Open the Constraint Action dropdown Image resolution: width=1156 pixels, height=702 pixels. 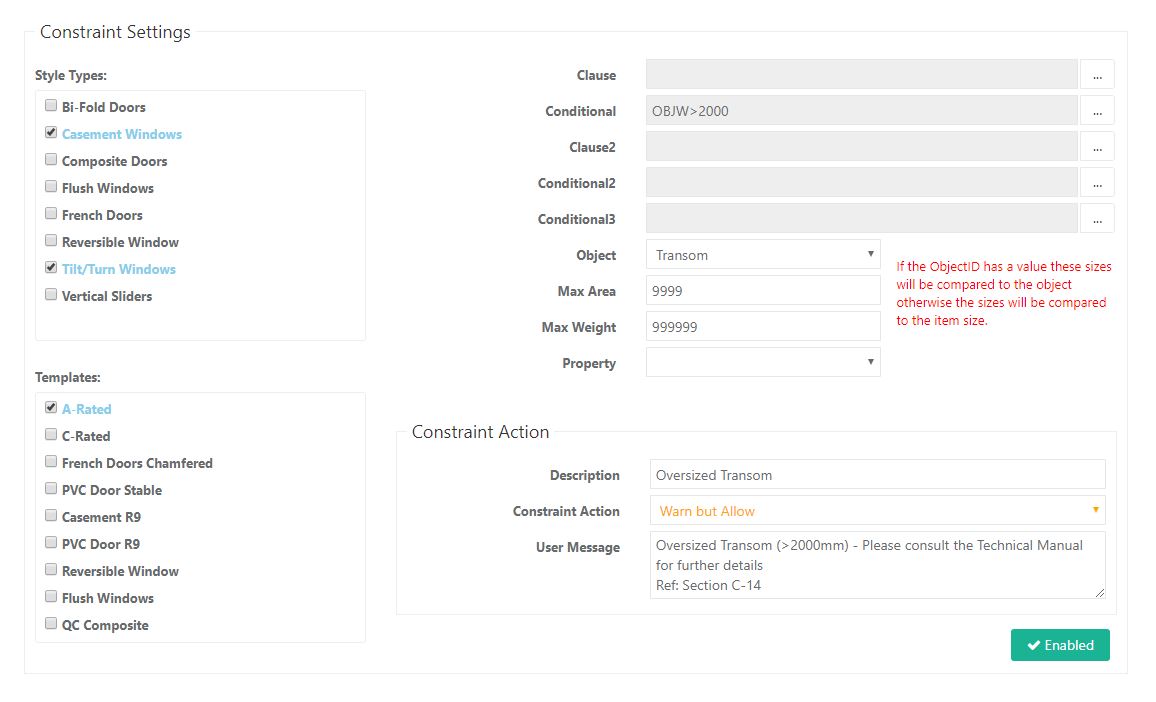877,511
